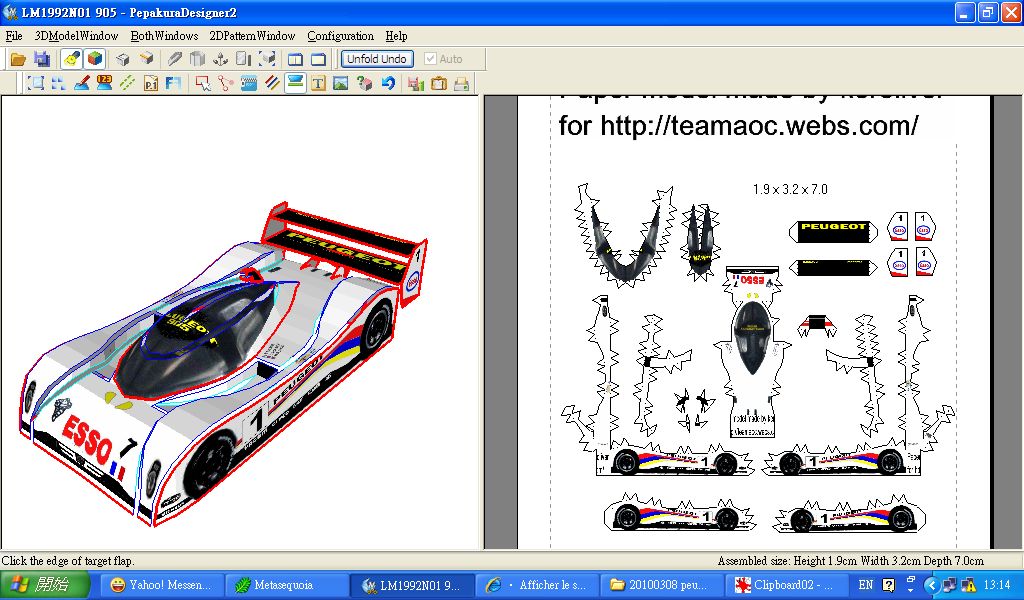Click the orange 123 edge ID icon

[104, 83]
